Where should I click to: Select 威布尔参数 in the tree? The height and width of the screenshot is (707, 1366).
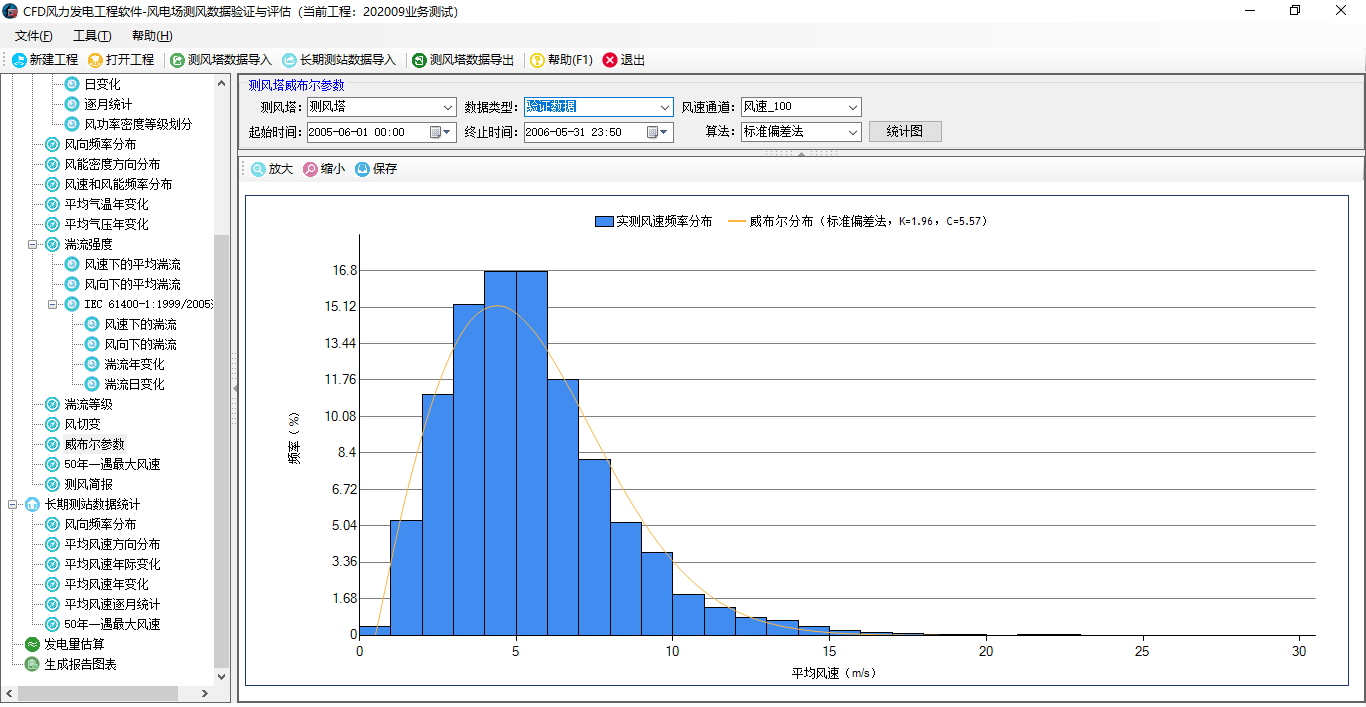click(95, 444)
